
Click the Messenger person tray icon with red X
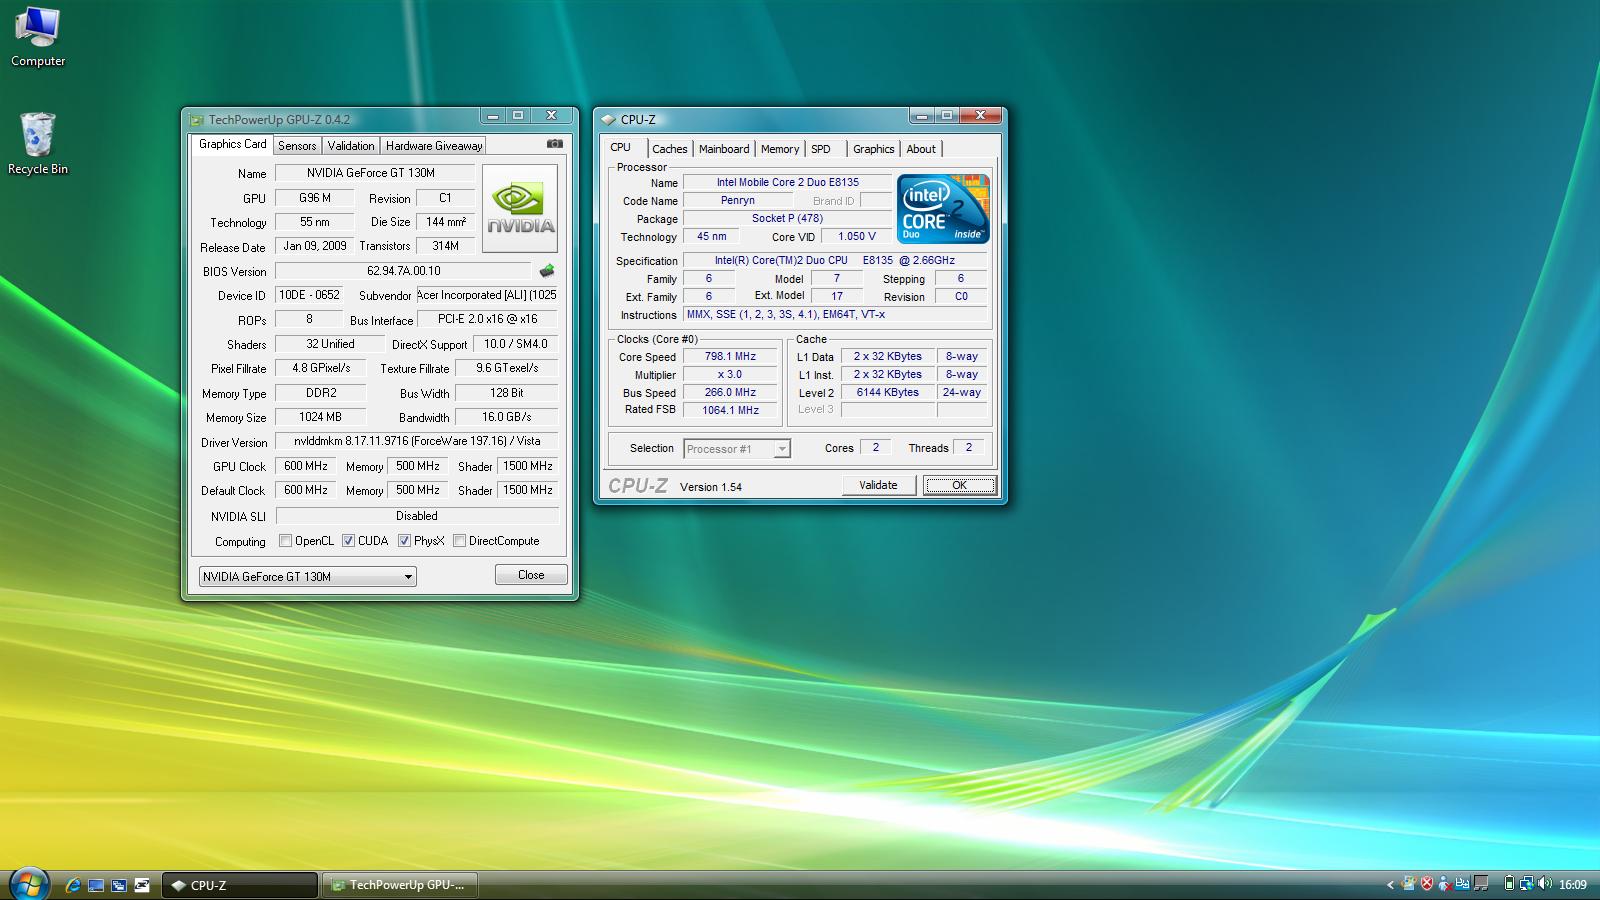point(1445,884)
